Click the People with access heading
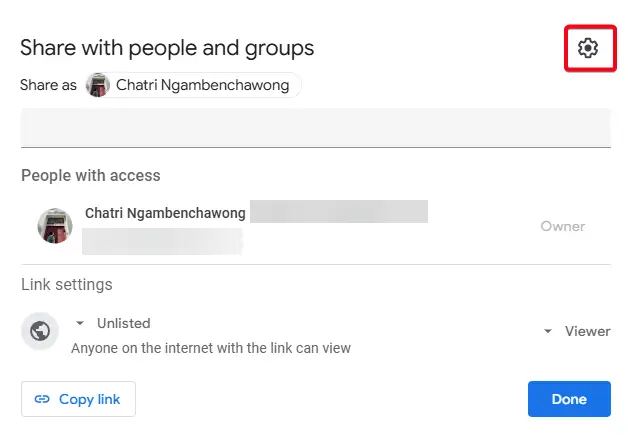The image size is (628, 439). (91, 175)
